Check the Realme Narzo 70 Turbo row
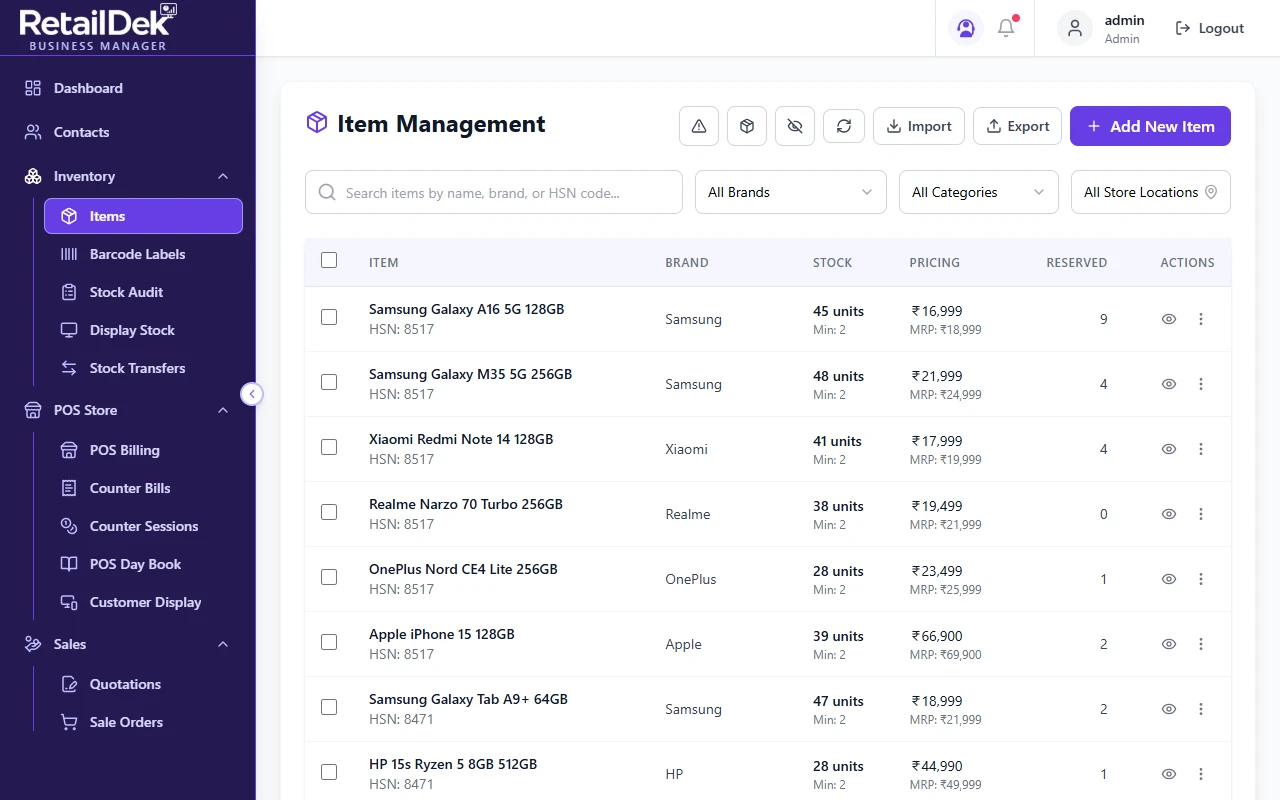Viewport: 1280px width, 800px height. click(x=329, y=512)
